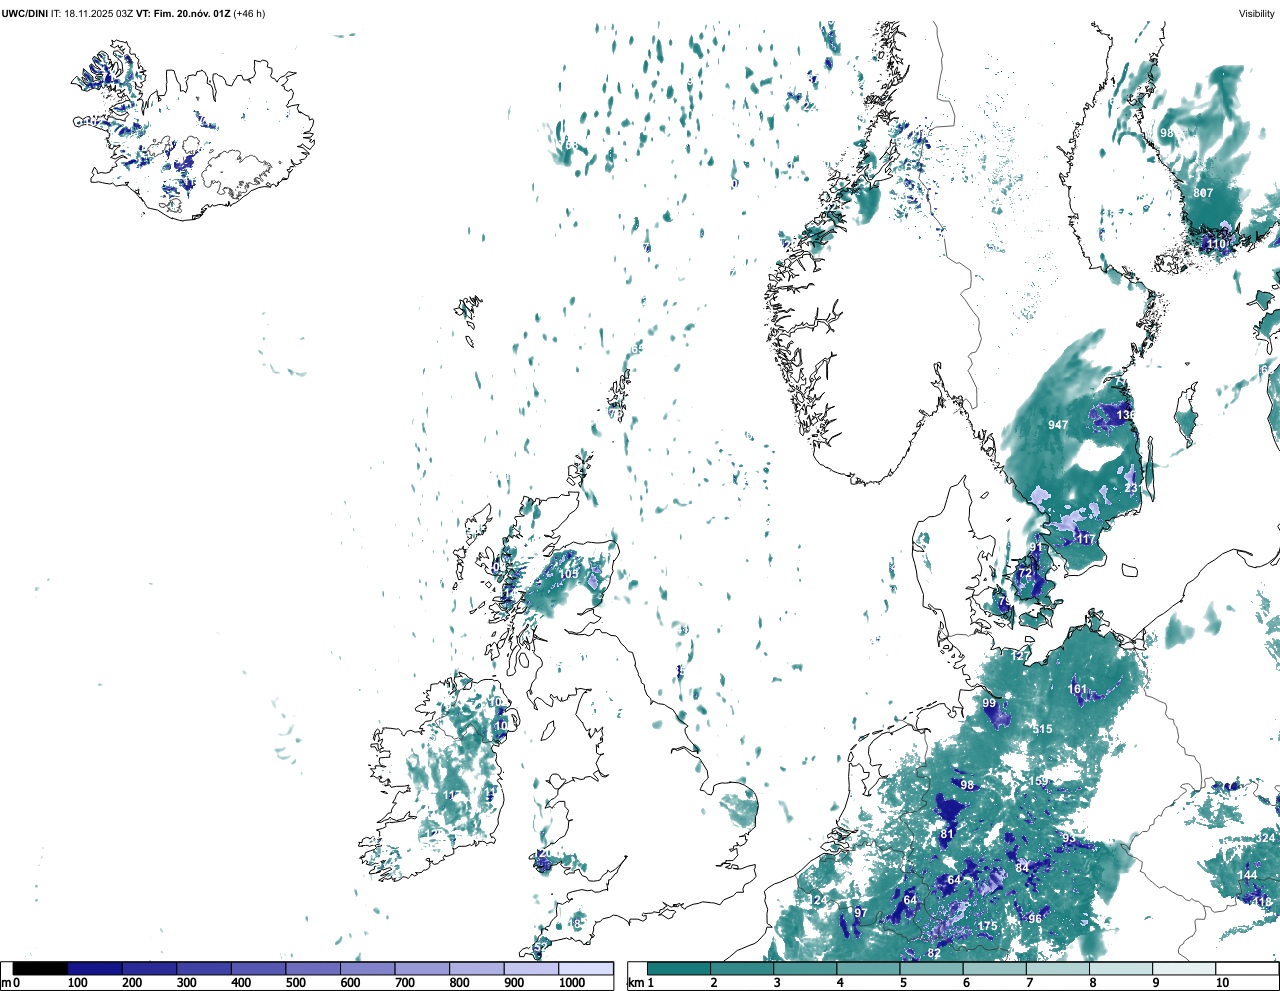Click the '500' tick label on meters legend
The image size is (1280, 991).
click(x=296, y=983)
